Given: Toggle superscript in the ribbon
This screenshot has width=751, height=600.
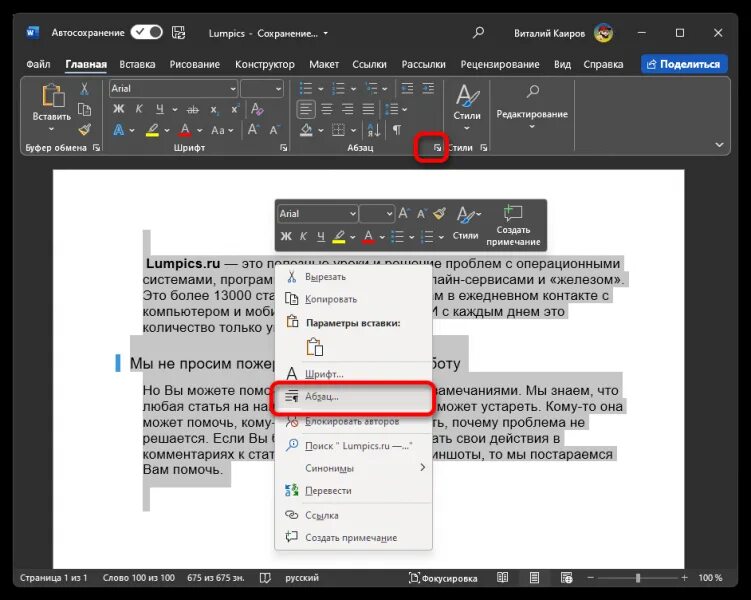Looking at the screenshot, I should [x=235, y=109].
